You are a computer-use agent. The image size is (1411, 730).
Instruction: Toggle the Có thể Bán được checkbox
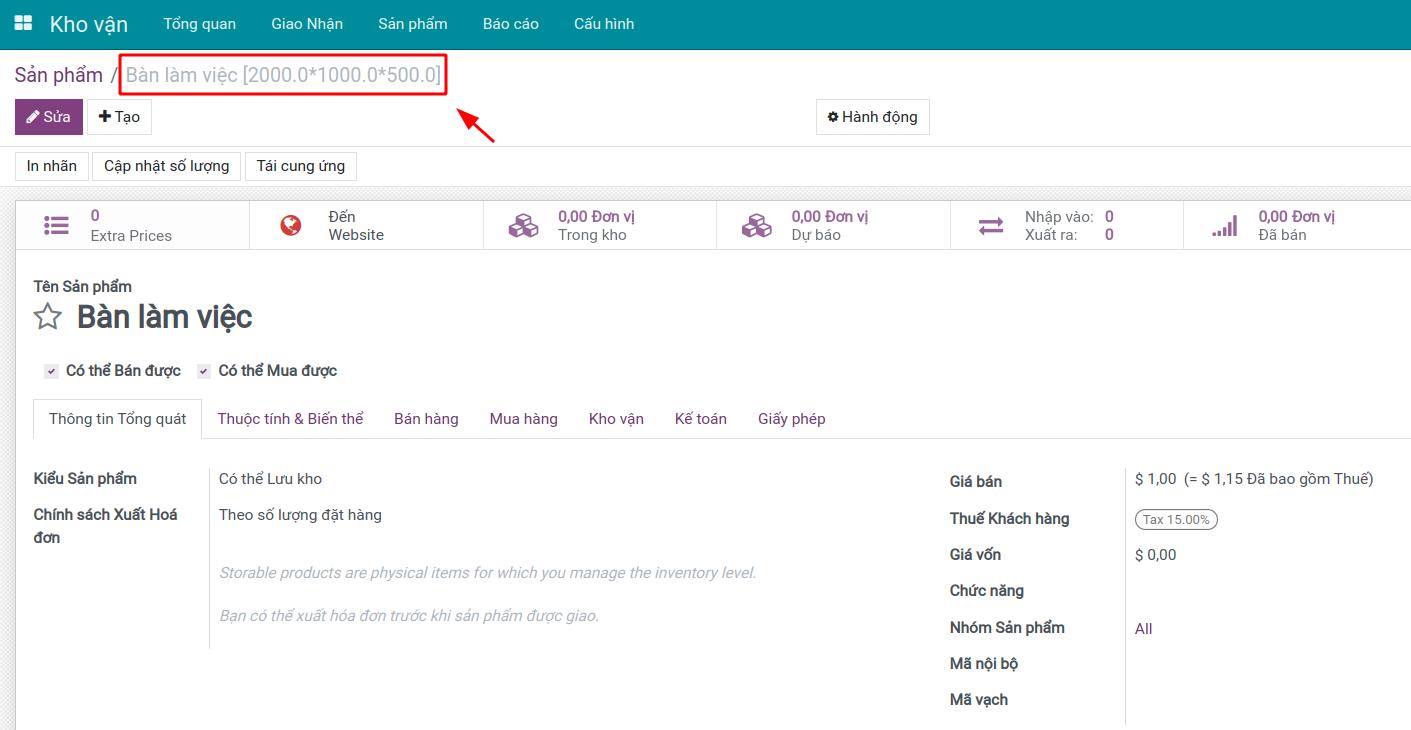51,371
